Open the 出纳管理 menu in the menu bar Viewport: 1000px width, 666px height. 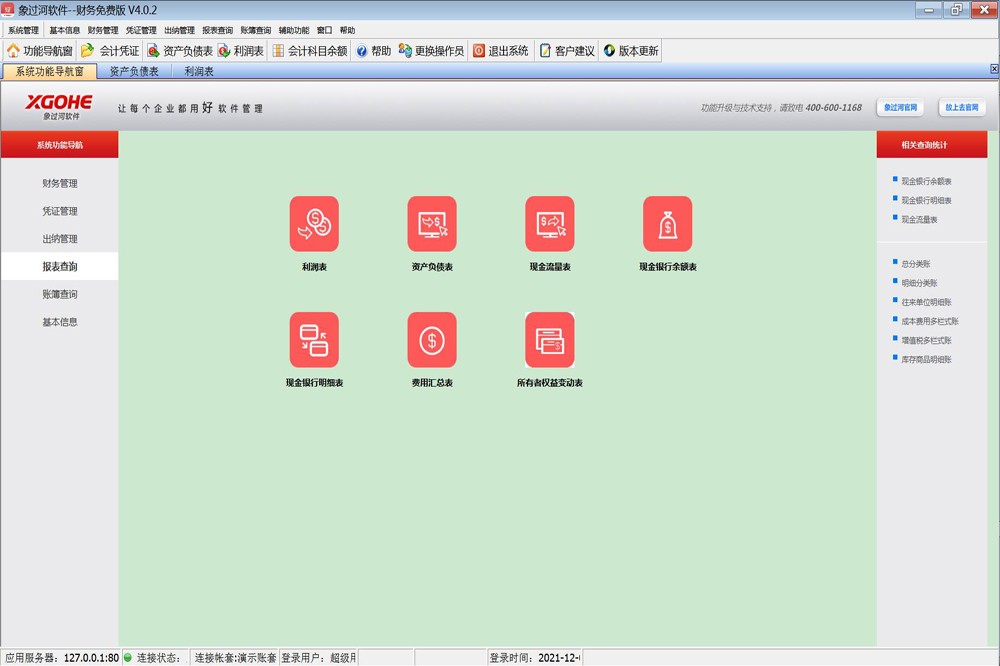tap(179, 30)
